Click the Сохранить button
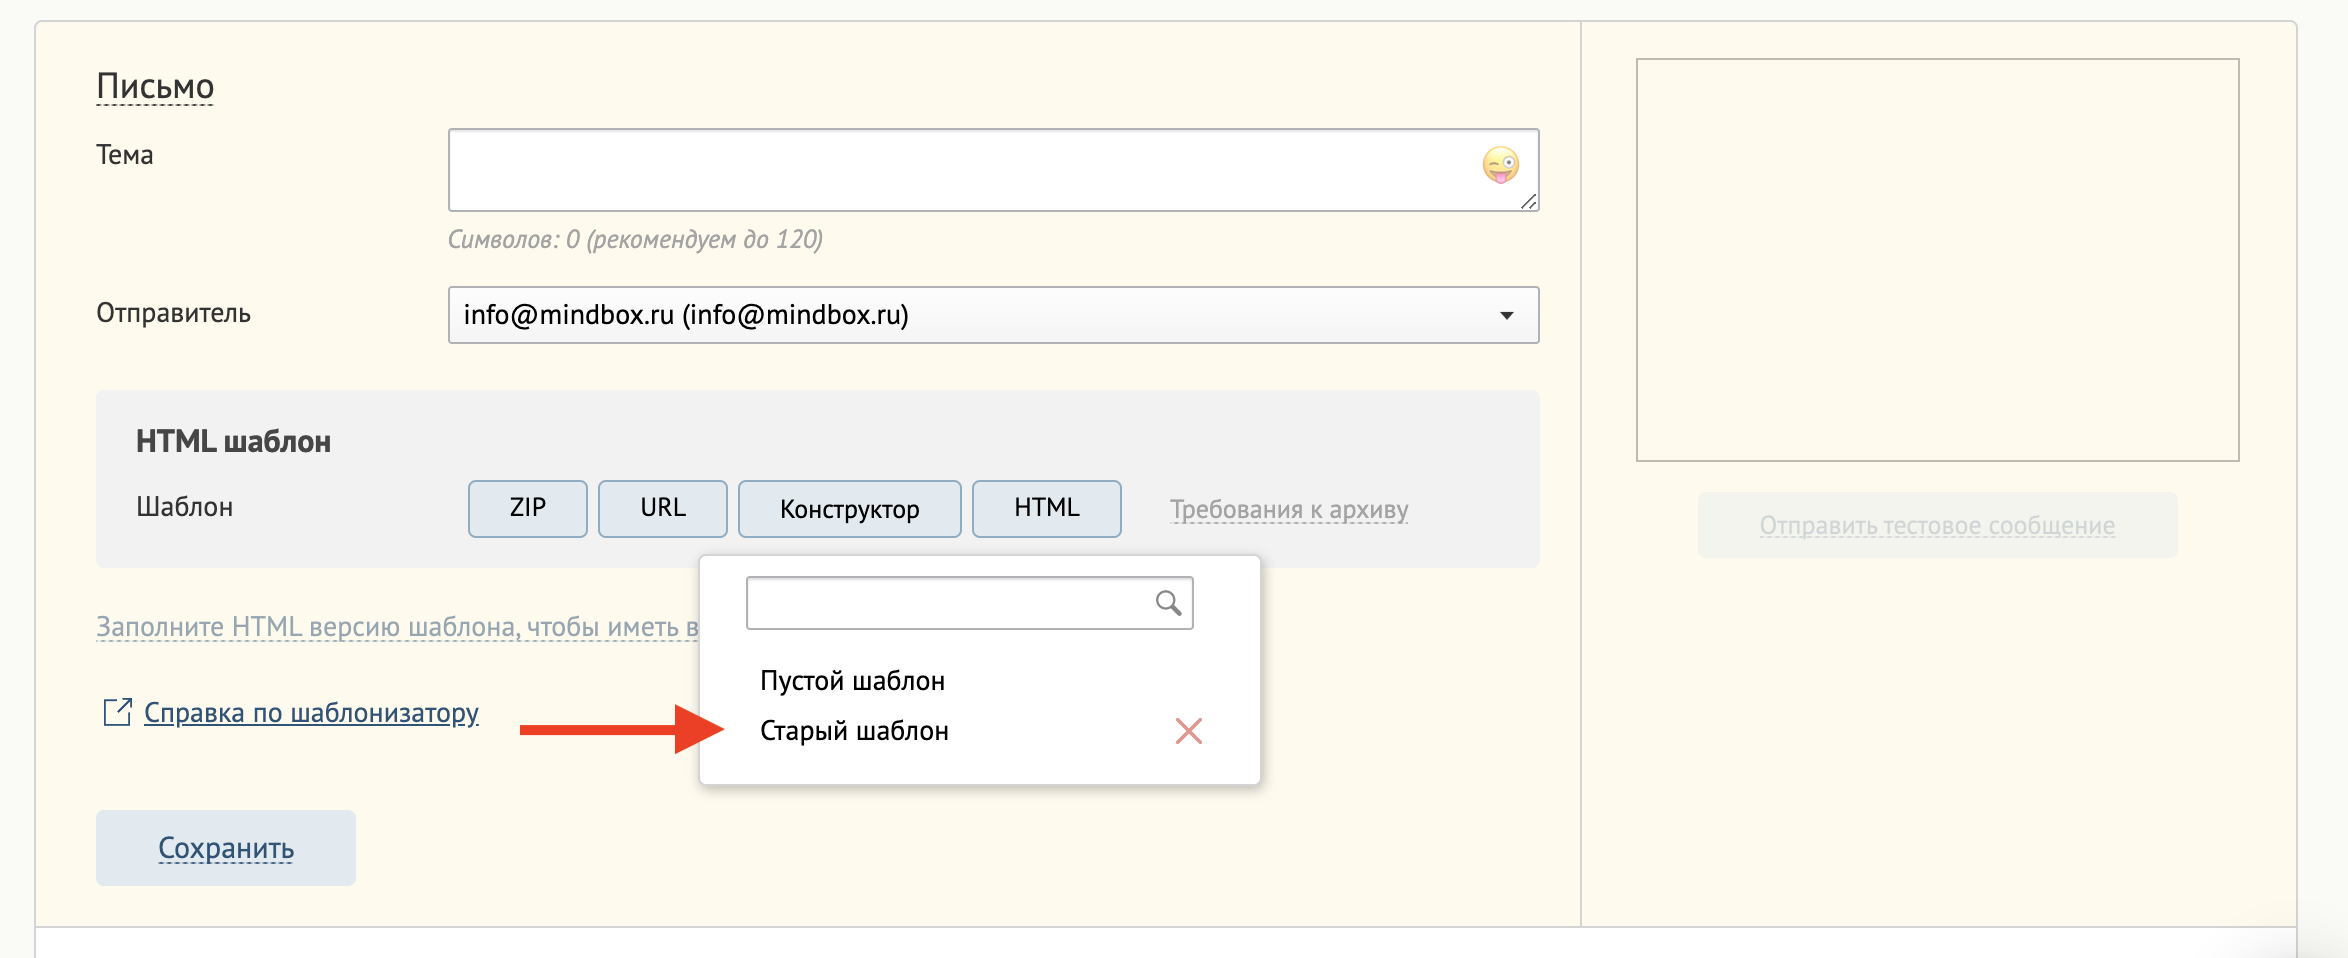The width and height of the screenshot is (2348, 958). [x=226, y=848]
